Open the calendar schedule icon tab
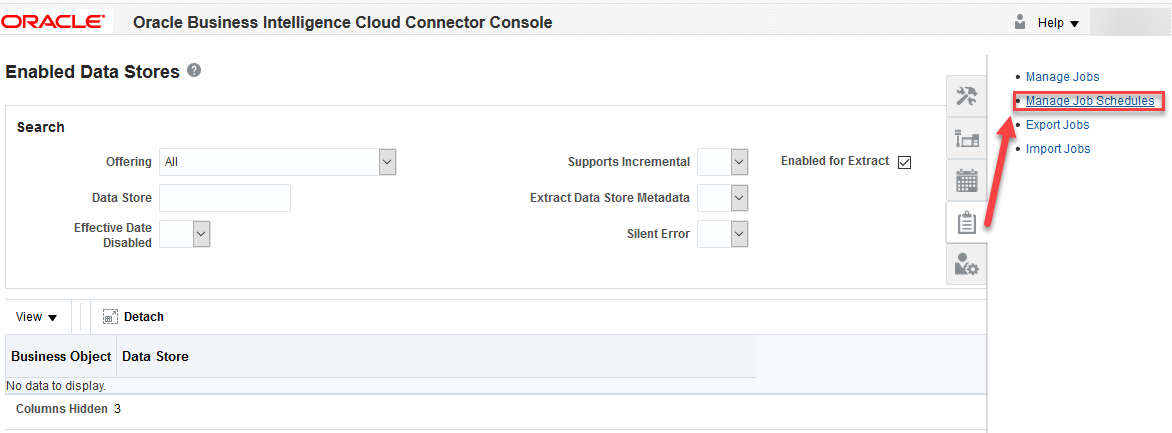1172x433 pixels. tap(966, 181)
